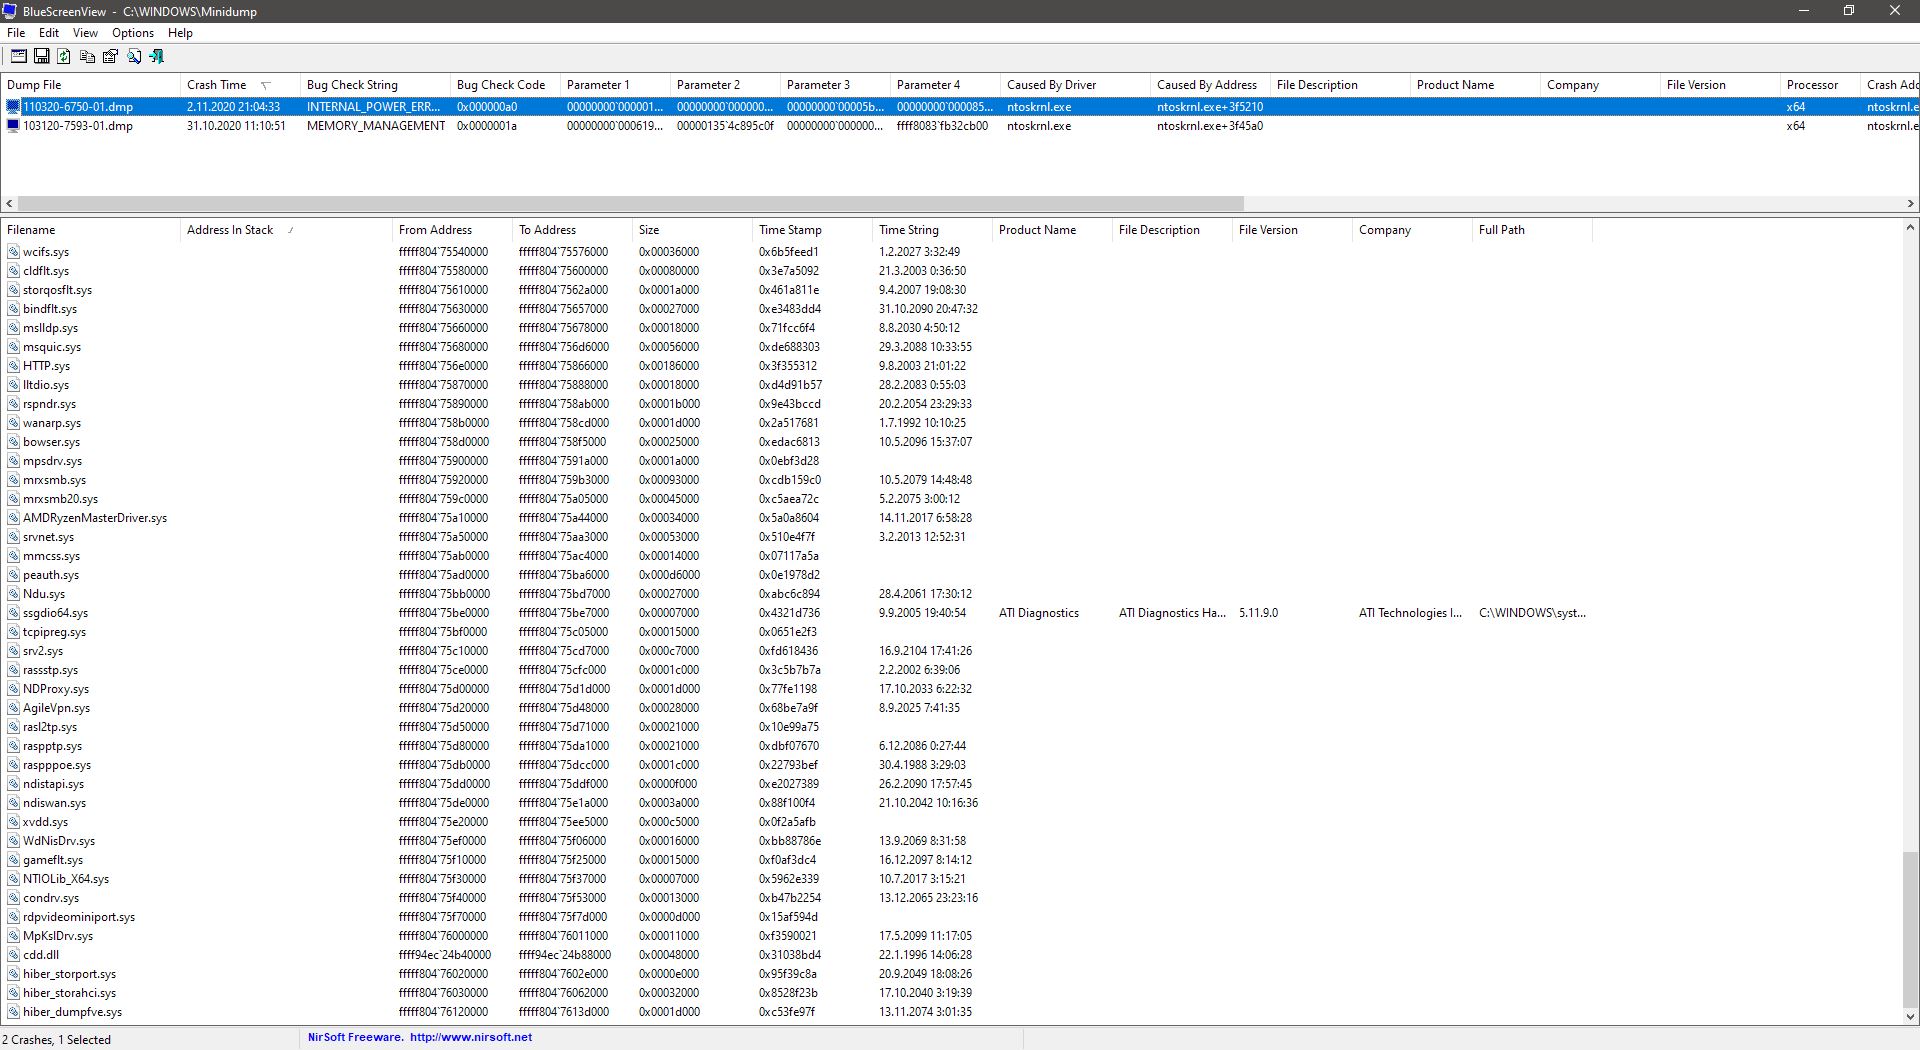Image resolution: width=1920 pixels, height=1050 pixels.
Task: Sort drivers by Time Stamp column header
Action: (790, 230)
